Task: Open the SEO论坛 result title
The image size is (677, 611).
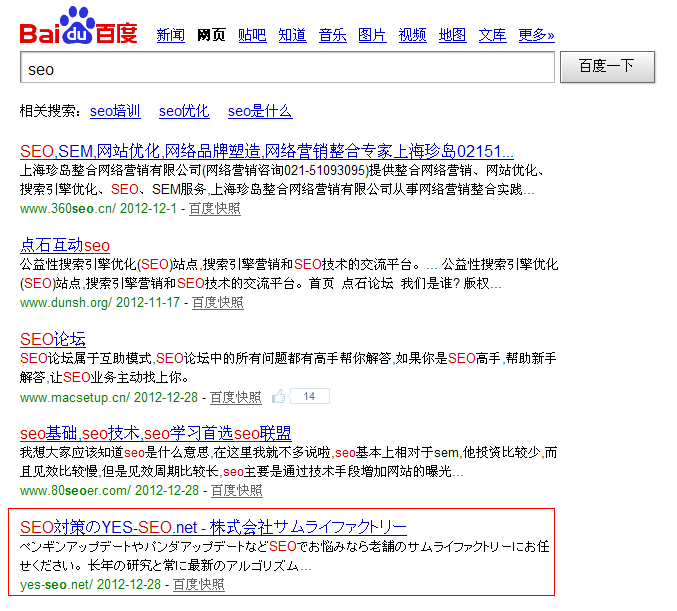Action: point(53,339)
